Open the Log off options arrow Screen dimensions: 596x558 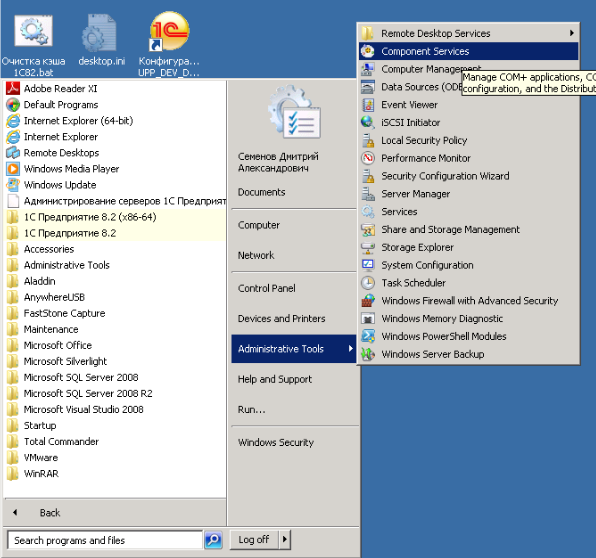pos(285,539)
